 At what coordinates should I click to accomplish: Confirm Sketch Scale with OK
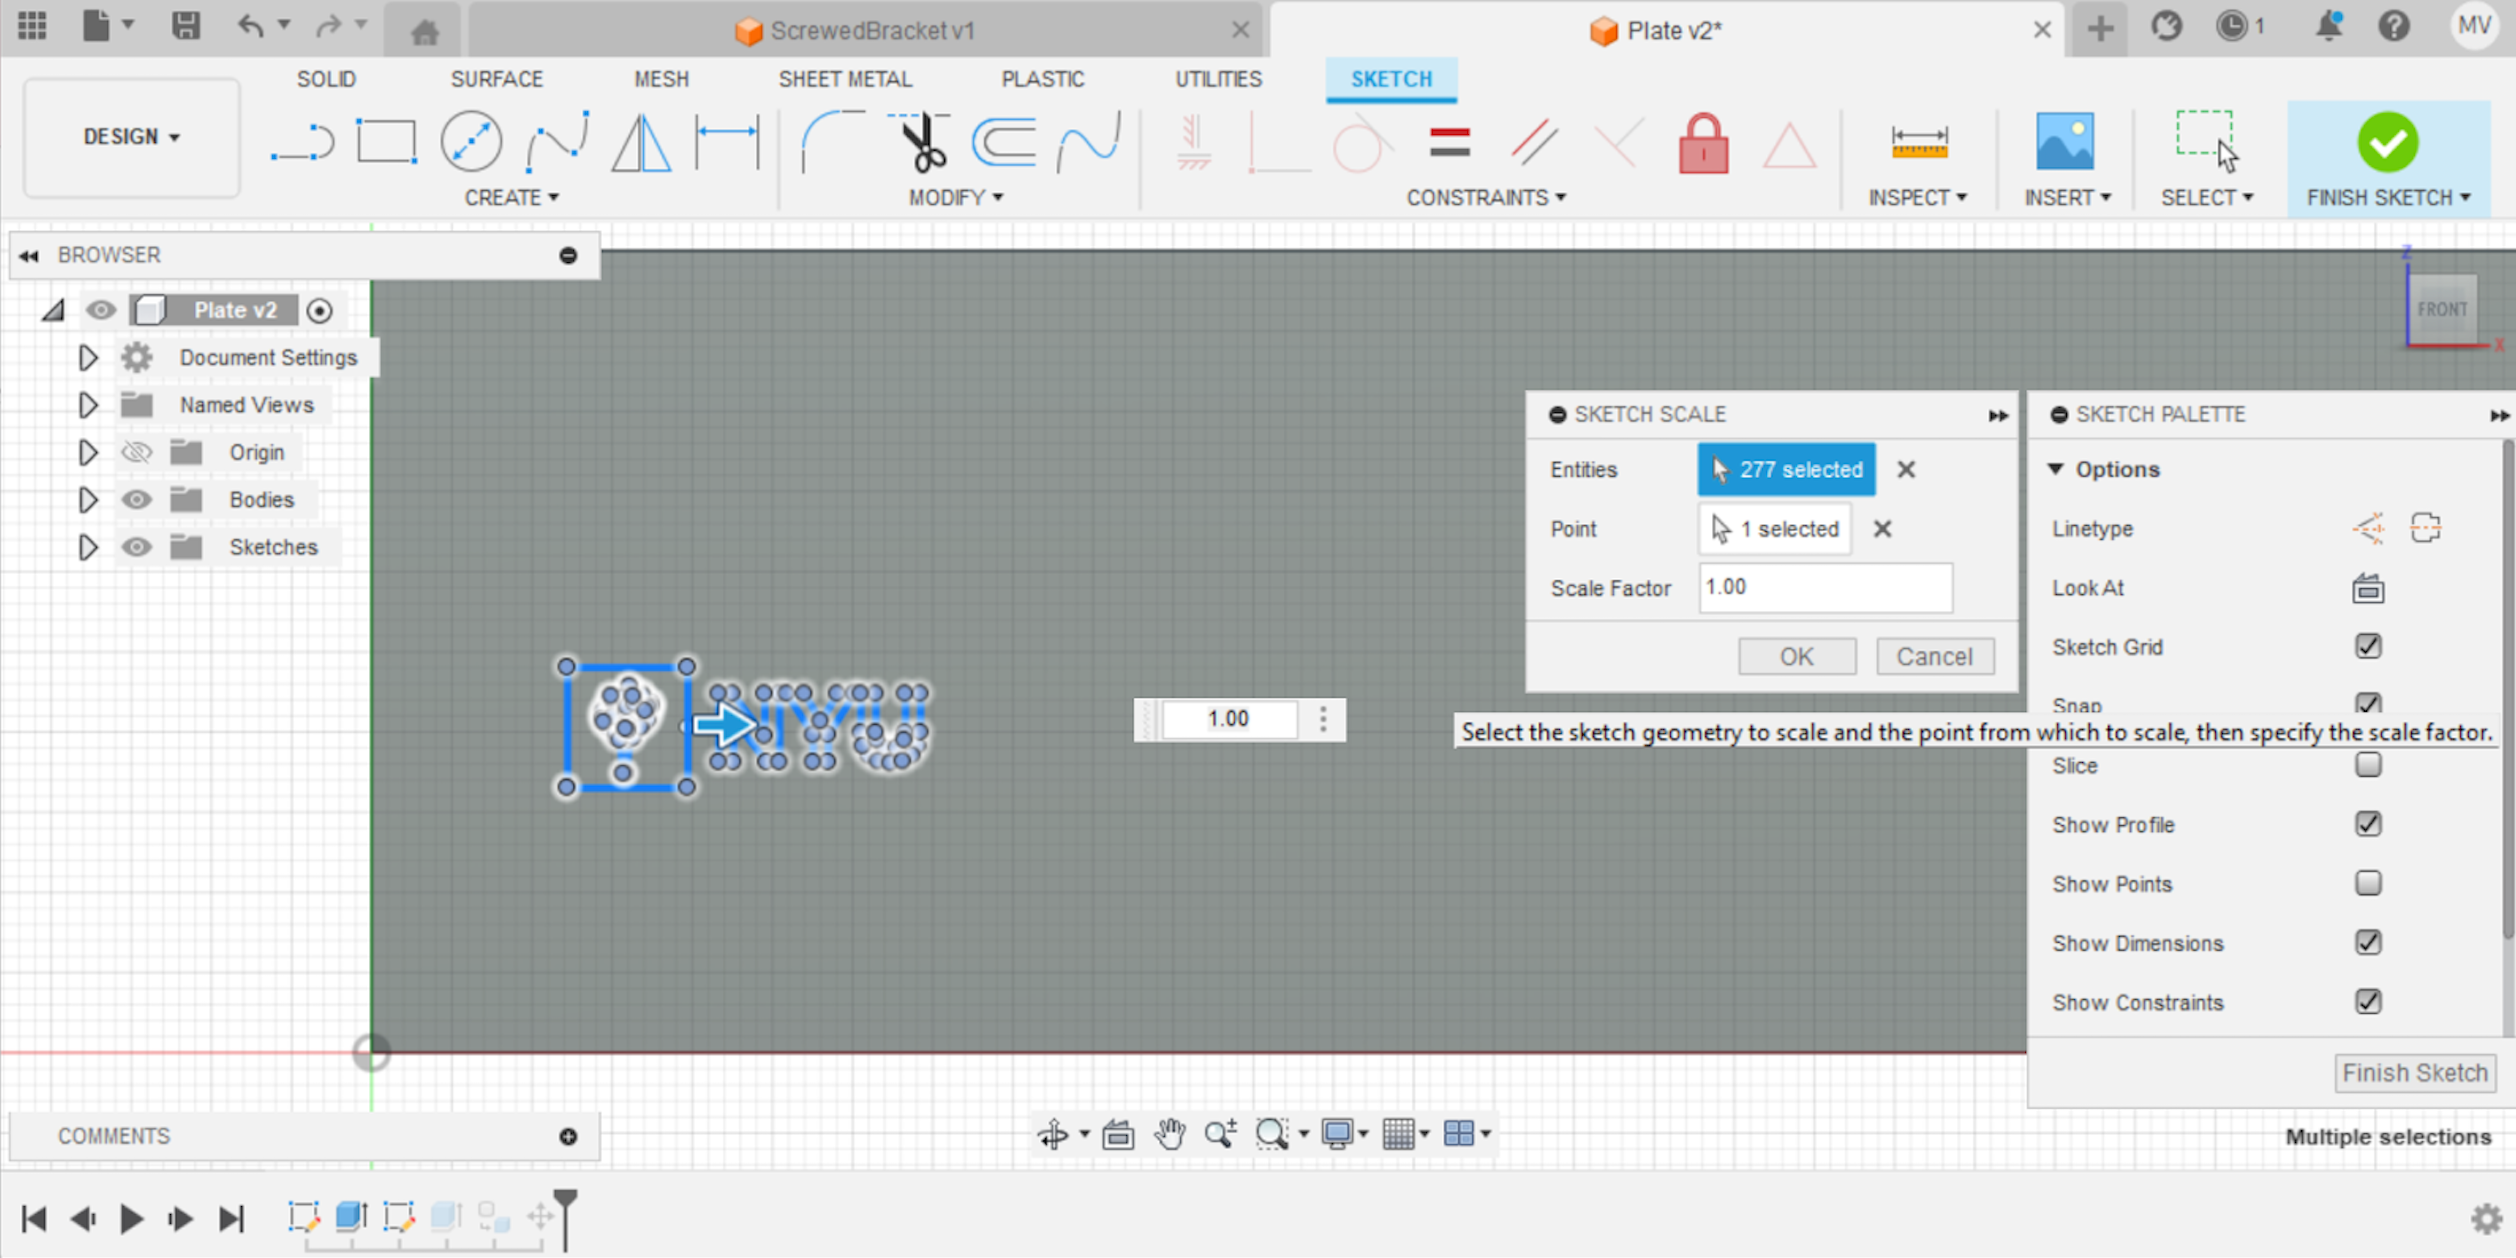[x=1796, y=656]
